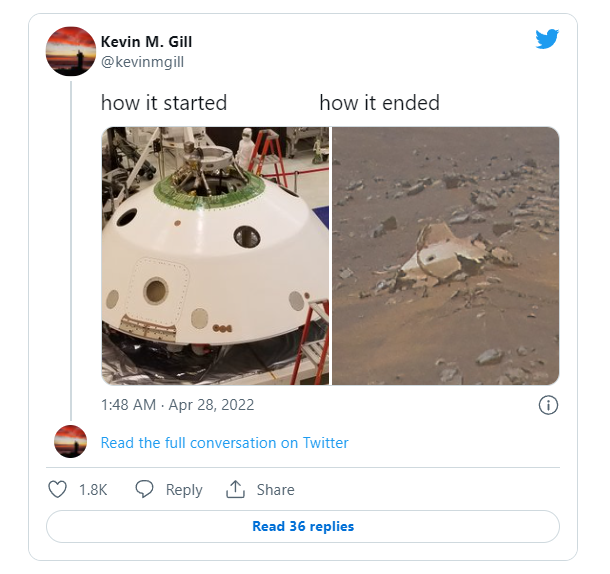Screen dimensions: 610x574
Task: Click the "how it ended" tweet text
Action: point(380,103)
